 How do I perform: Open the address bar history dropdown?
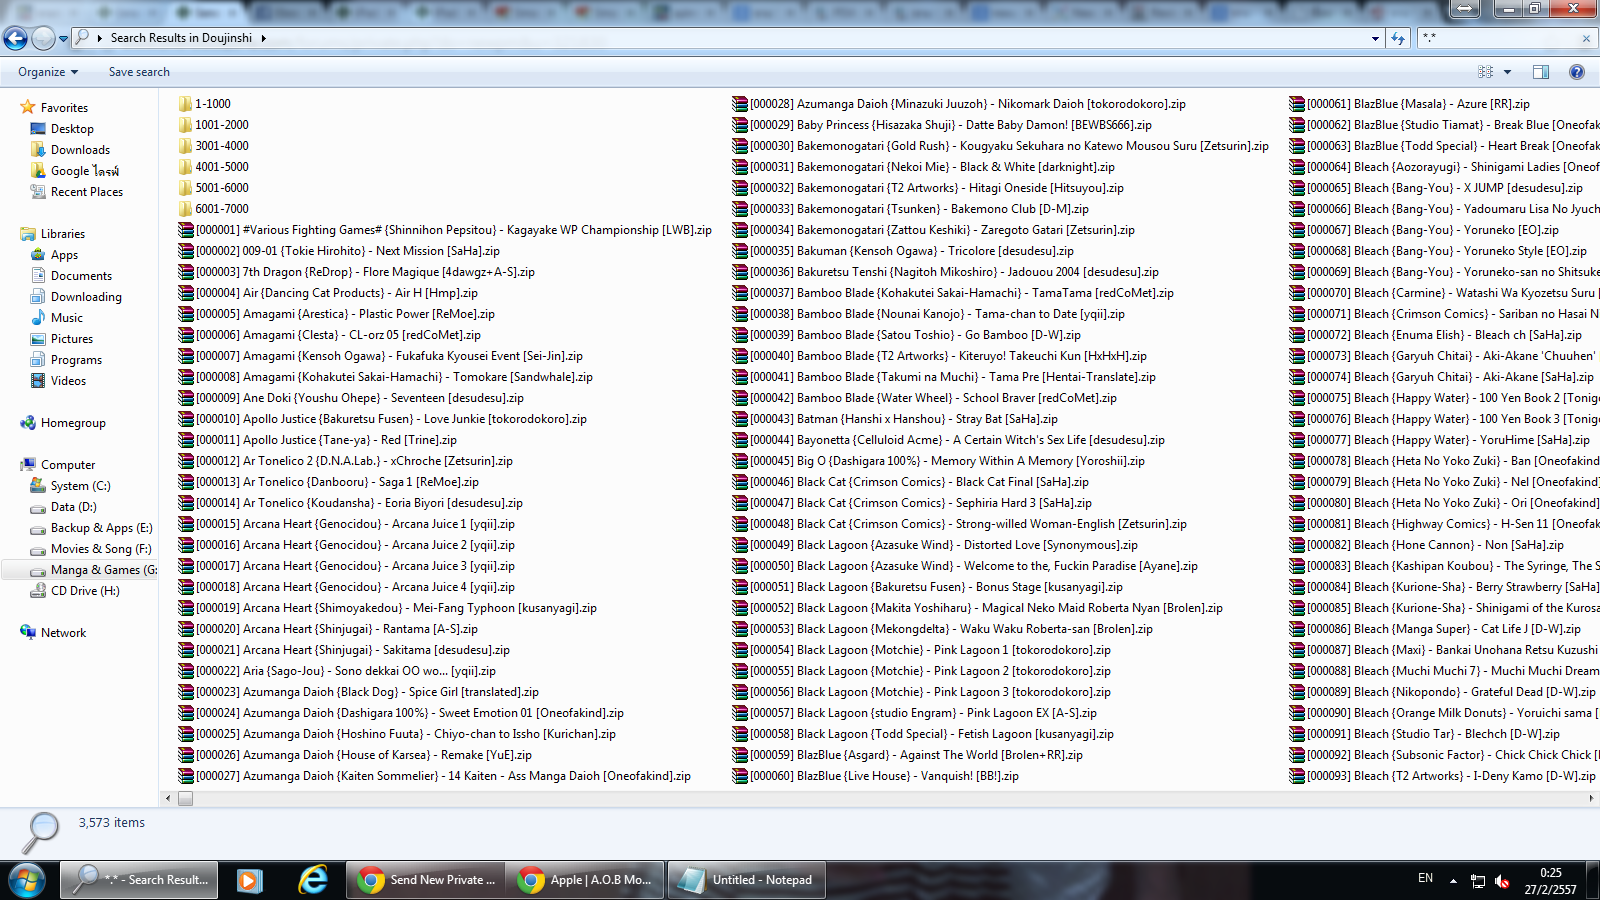point(1376,38)
